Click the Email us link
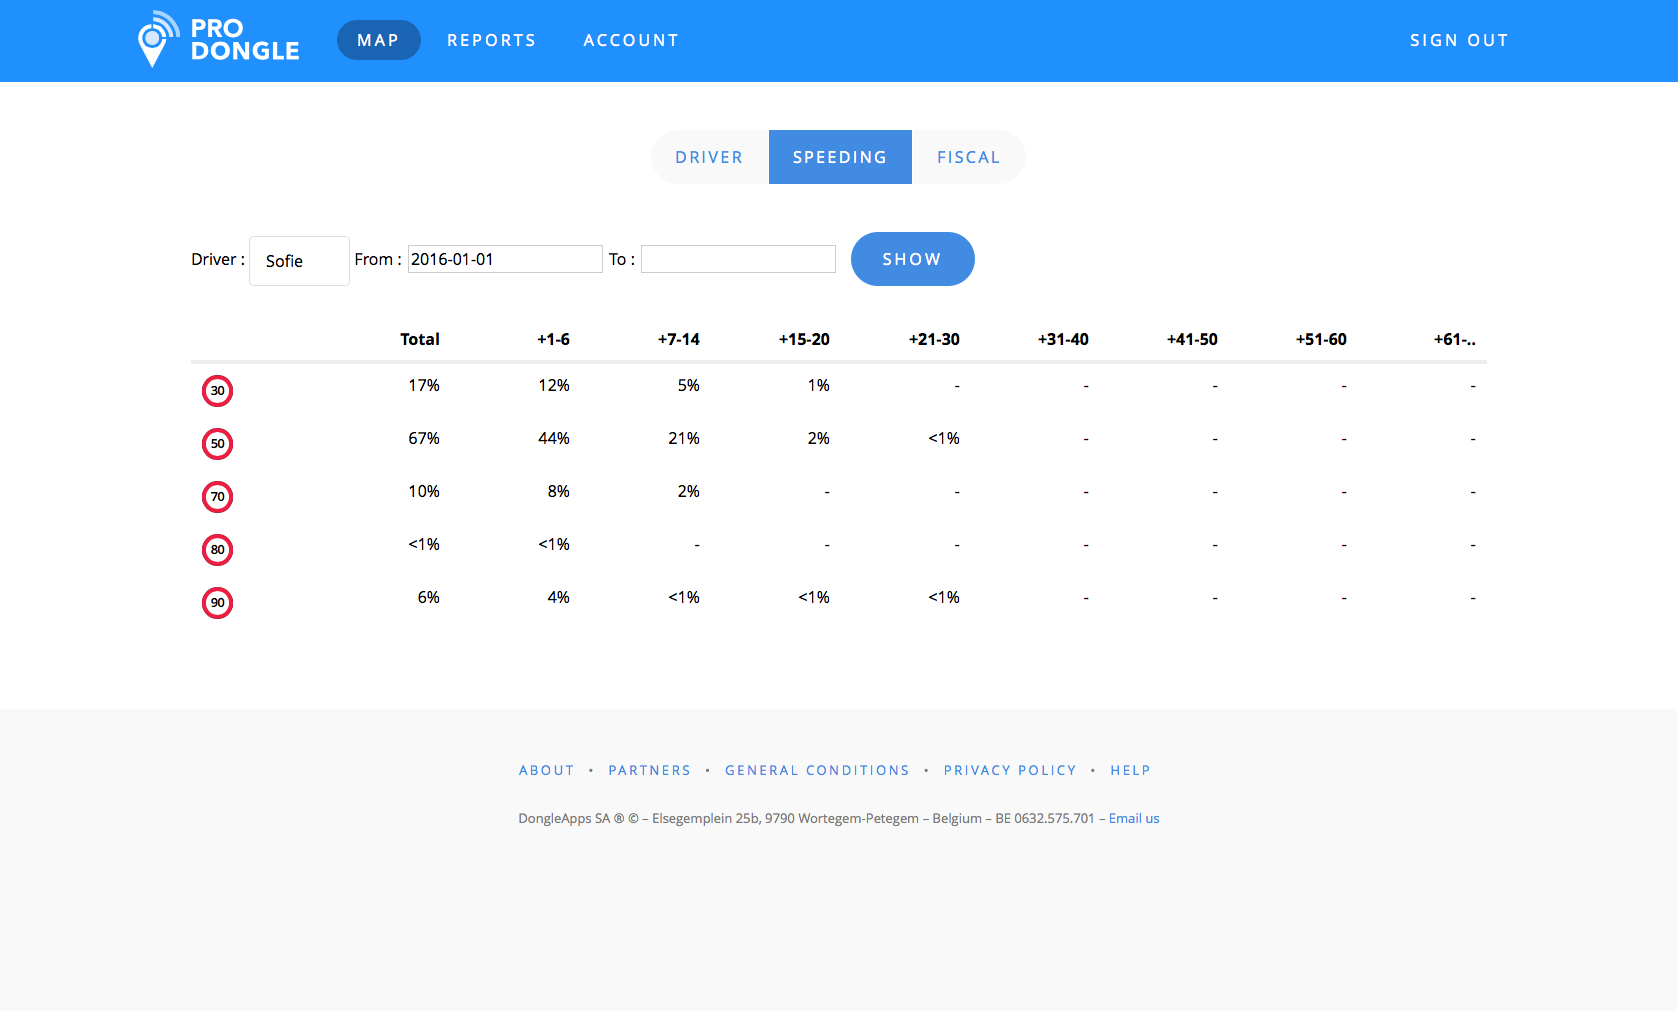The image size is (1678, 1011). 1134,818
